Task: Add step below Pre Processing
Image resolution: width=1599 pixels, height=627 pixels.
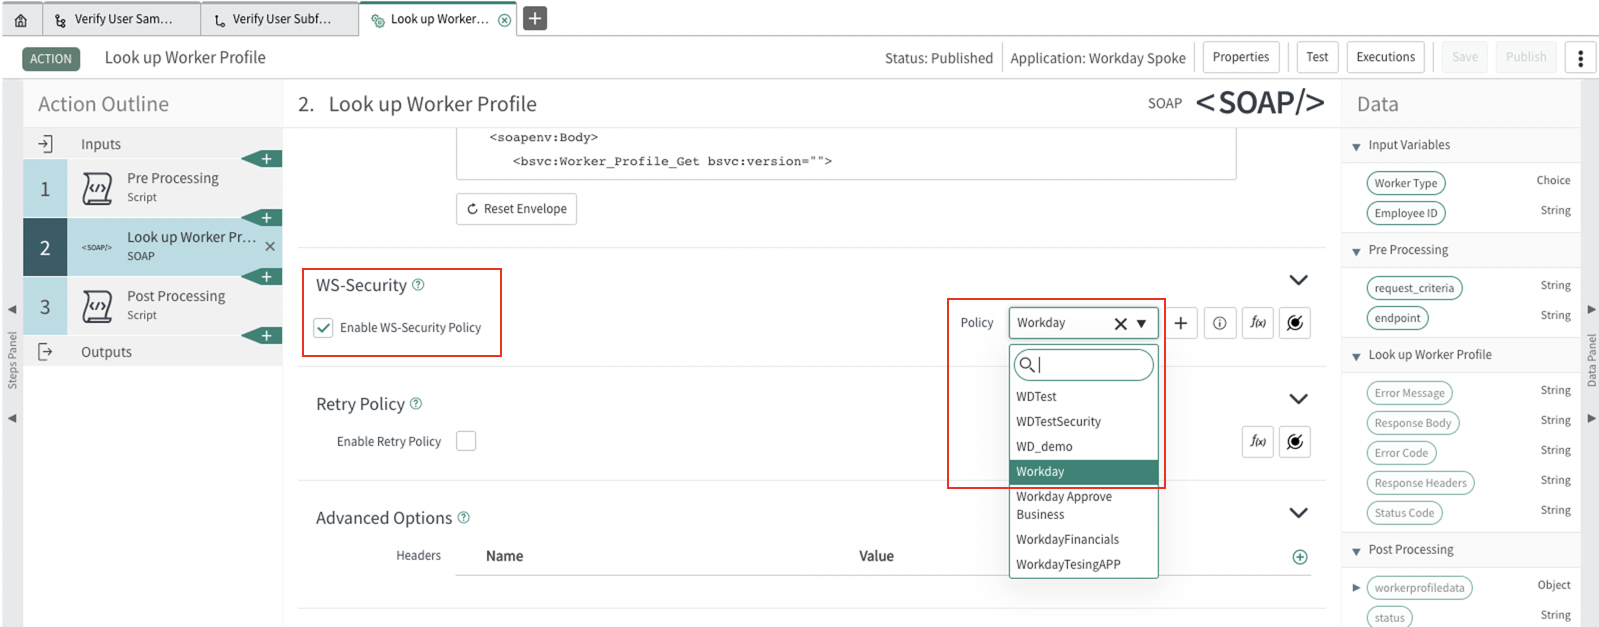Action: [266, 218]
